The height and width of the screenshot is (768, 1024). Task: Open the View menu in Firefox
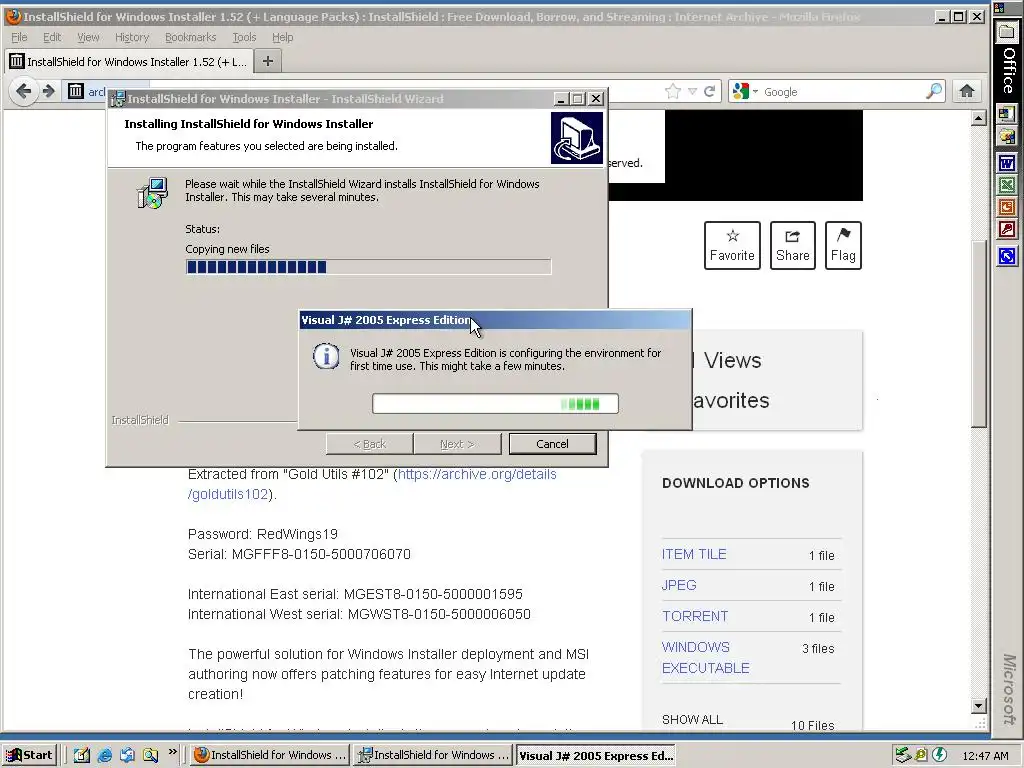click(x=88, y=37)
